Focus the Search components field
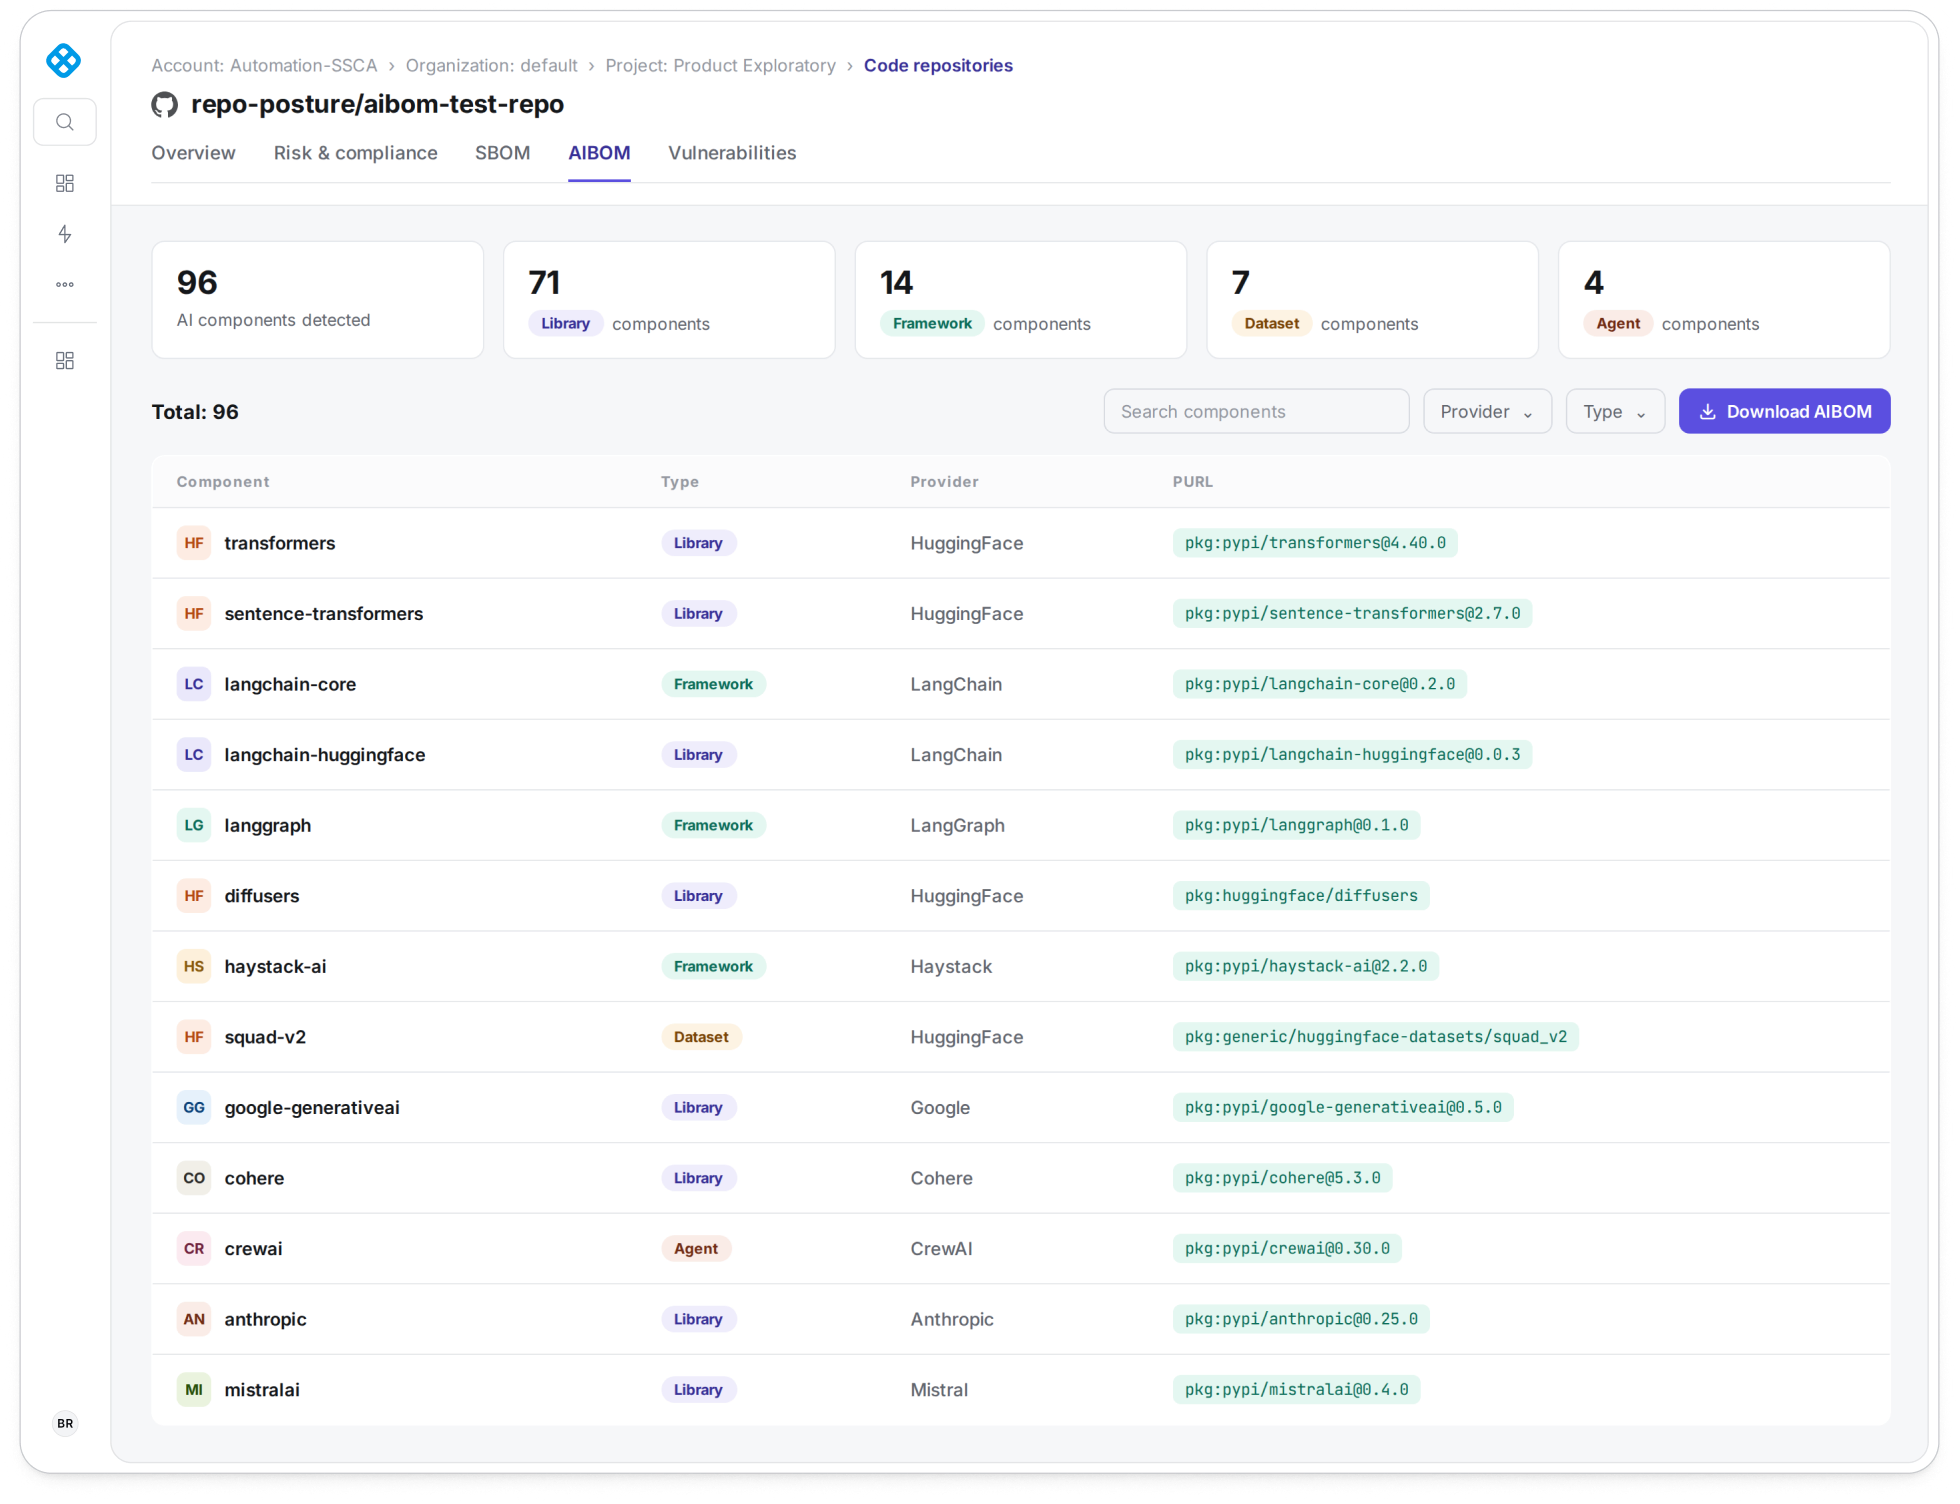Image resolution: width=1960 pixels, height=1504 pixels. click(x=1256, y=411)
